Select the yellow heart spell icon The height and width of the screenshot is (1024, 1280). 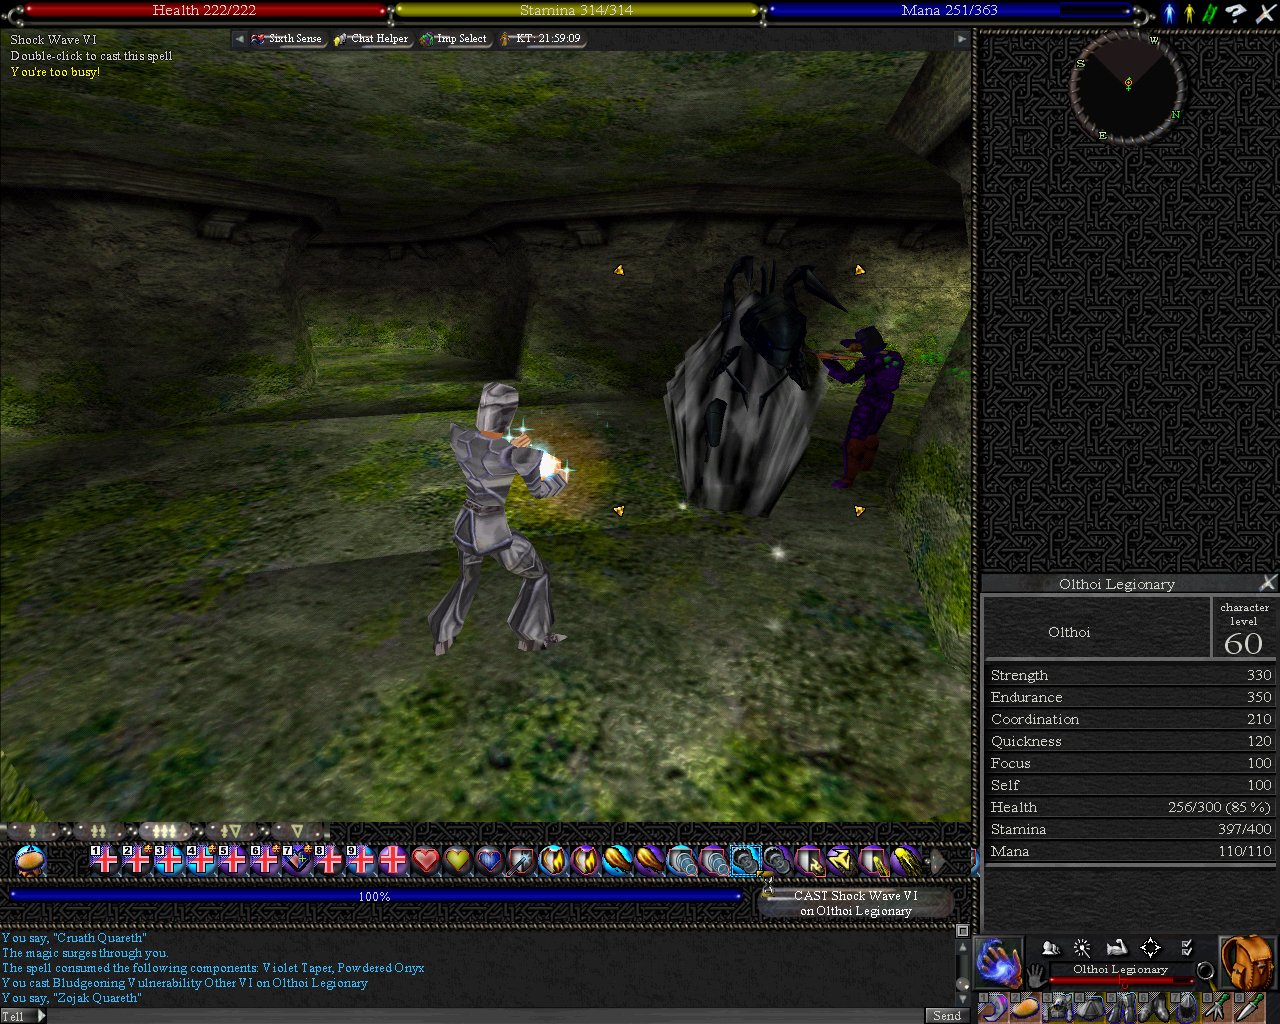[x=457, y=859]
